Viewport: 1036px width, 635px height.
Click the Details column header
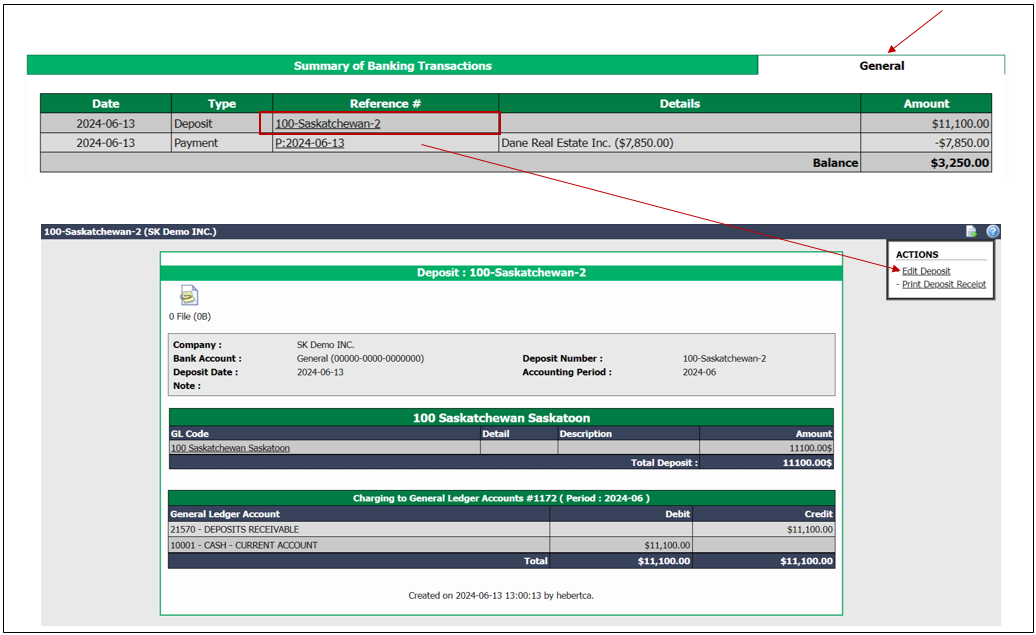[x=679, y=104]
